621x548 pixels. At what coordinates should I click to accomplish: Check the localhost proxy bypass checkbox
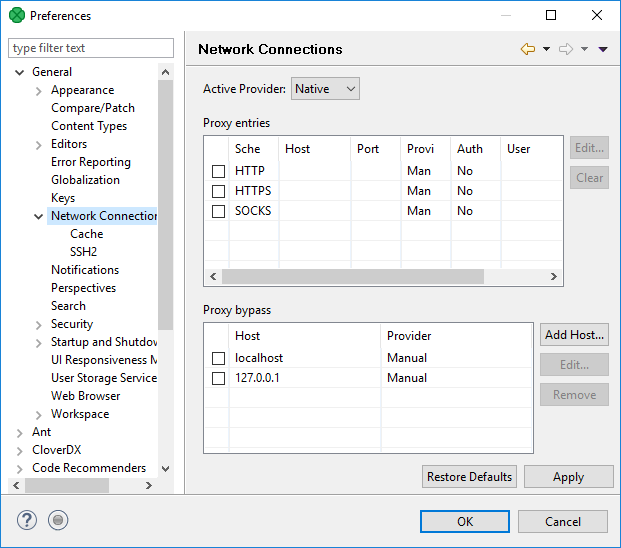218,358
